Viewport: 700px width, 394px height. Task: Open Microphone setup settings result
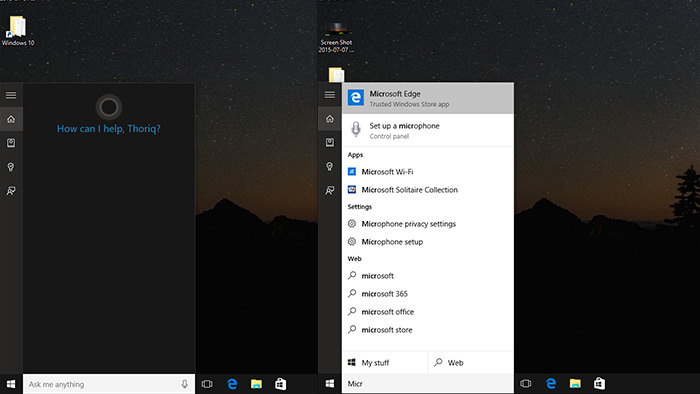[x=428, y=242]
